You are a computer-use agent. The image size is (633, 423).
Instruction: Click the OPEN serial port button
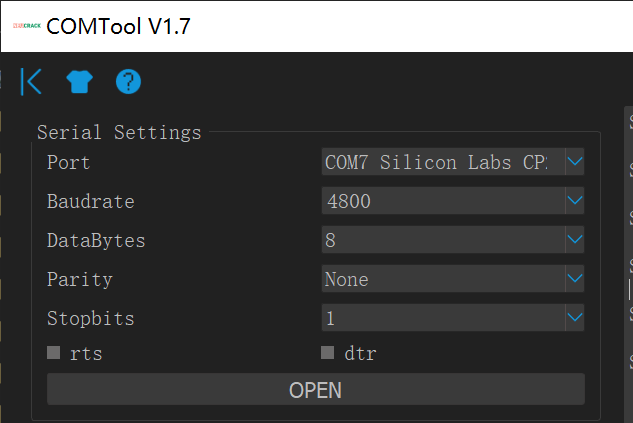pyautogui.click(x=315, y=390)
